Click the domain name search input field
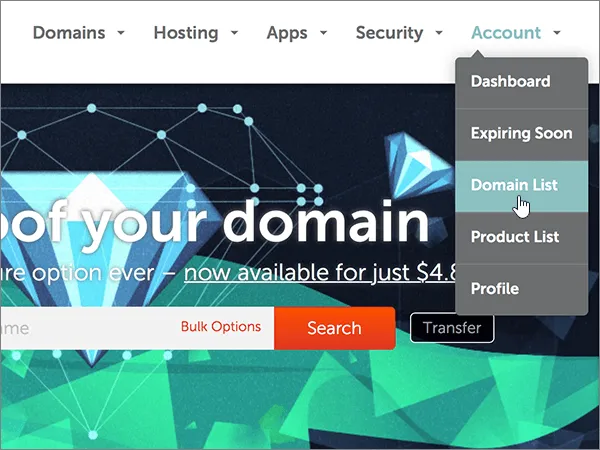Image resolution: width=600 pixels, height=450 pixels. [x=88, y=328]
